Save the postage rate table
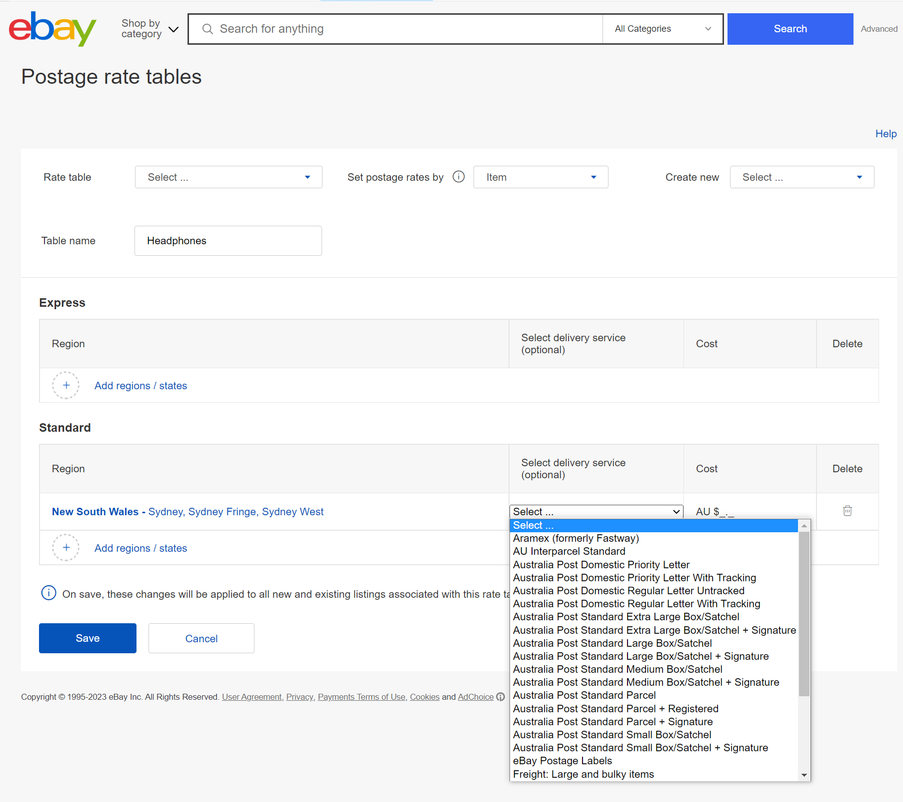This screenshot has width=903, height=802. coord(88,638)
